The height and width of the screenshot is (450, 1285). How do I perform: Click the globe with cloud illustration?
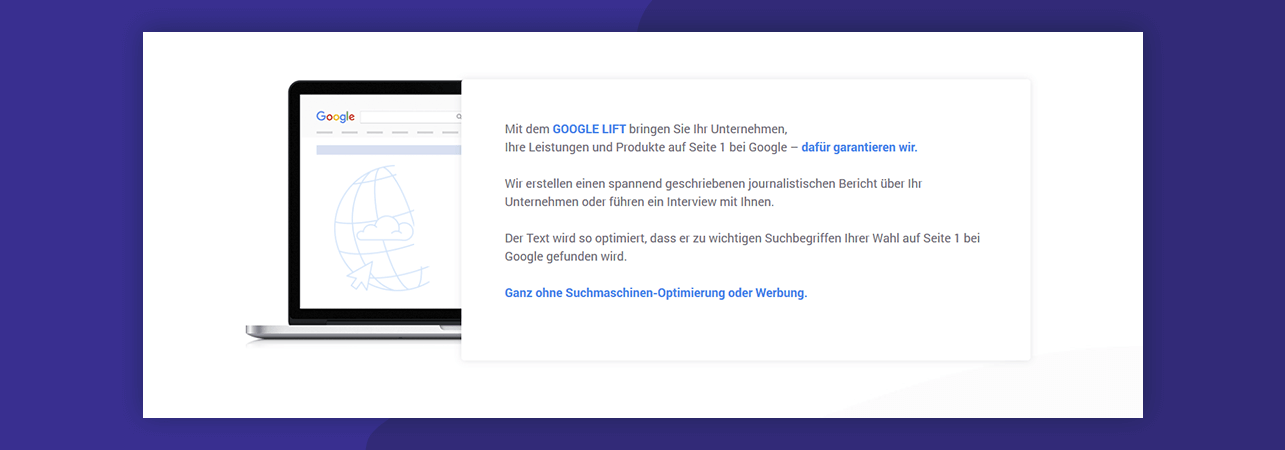(x=383, y=228)
